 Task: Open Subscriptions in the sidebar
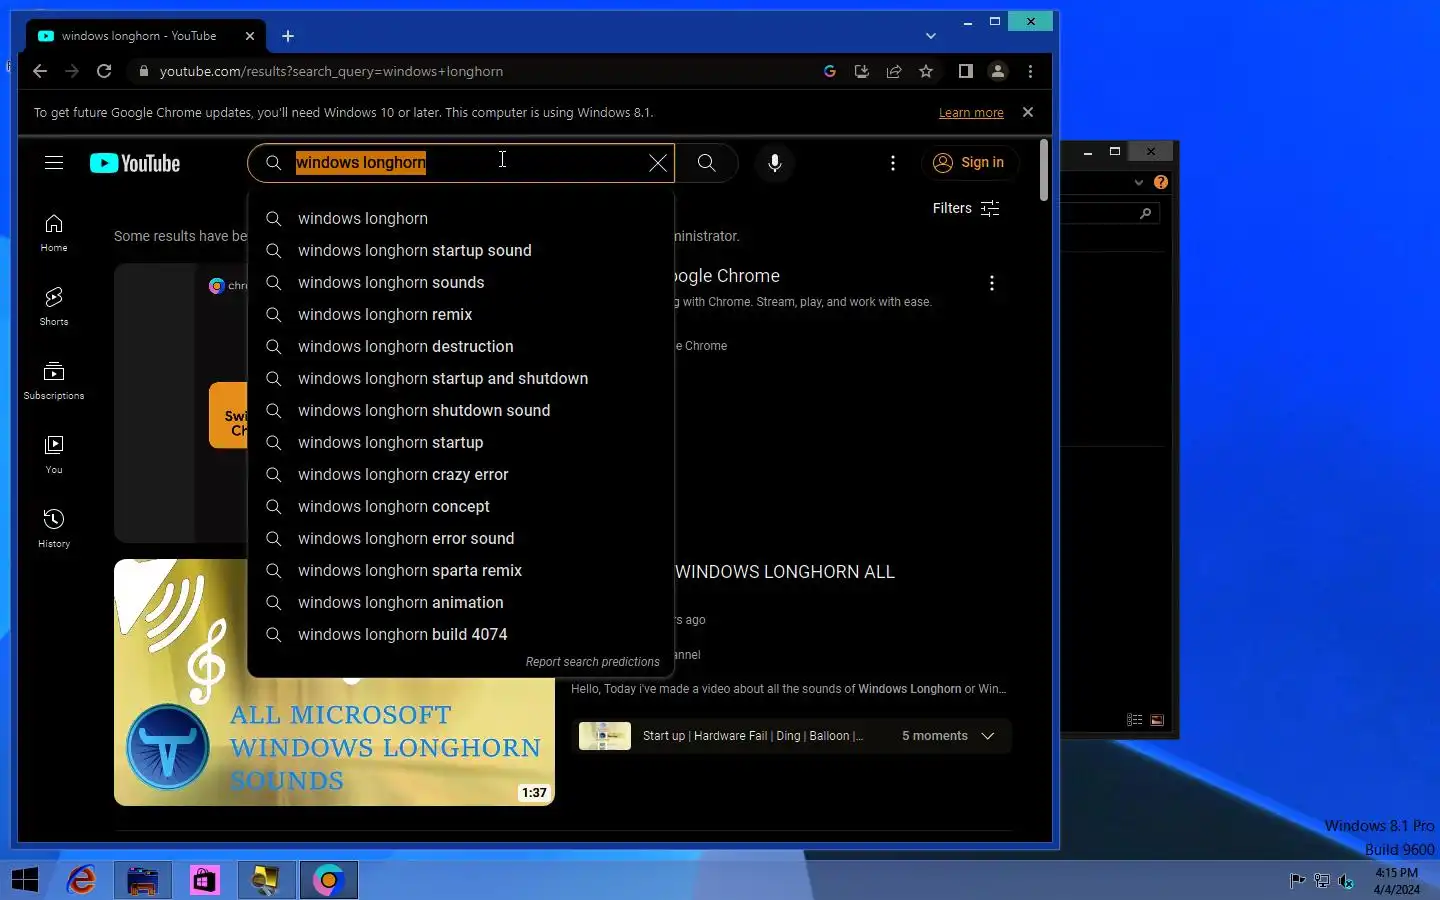click(x=54, y=381)
